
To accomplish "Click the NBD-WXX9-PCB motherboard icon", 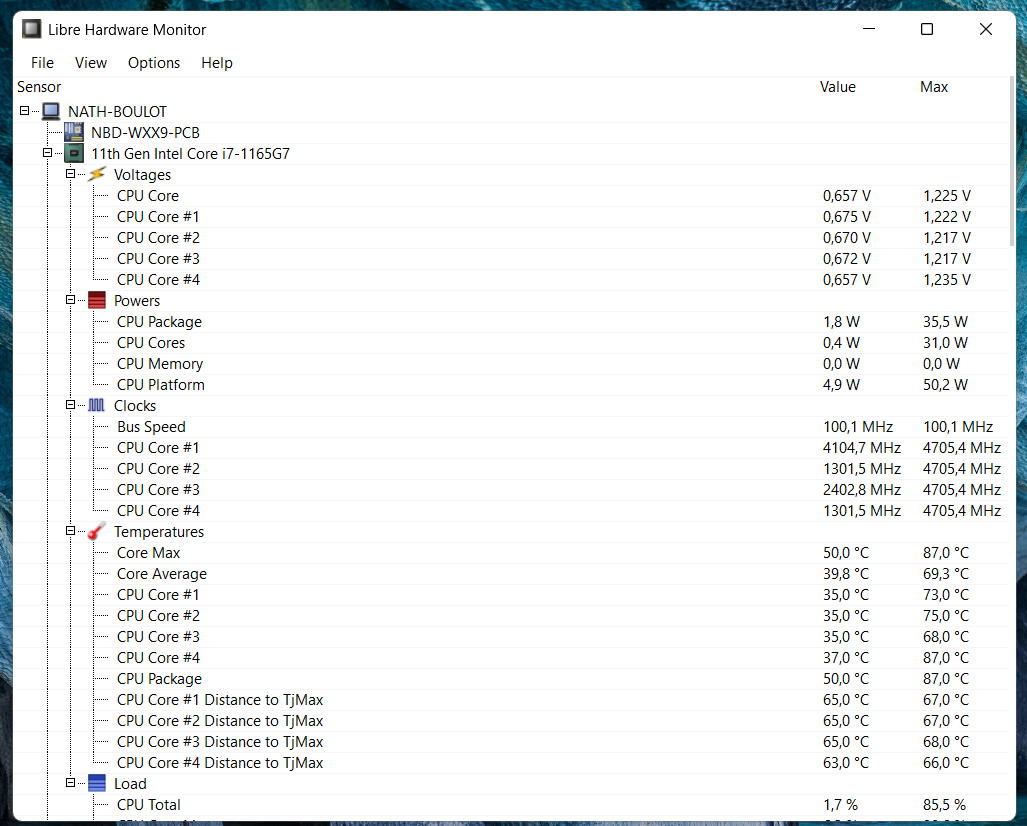I will click(x=74, y=132).
